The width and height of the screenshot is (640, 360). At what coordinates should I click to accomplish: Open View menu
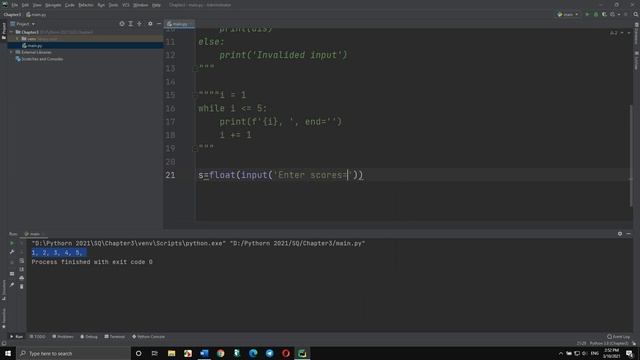click(37, 5)
